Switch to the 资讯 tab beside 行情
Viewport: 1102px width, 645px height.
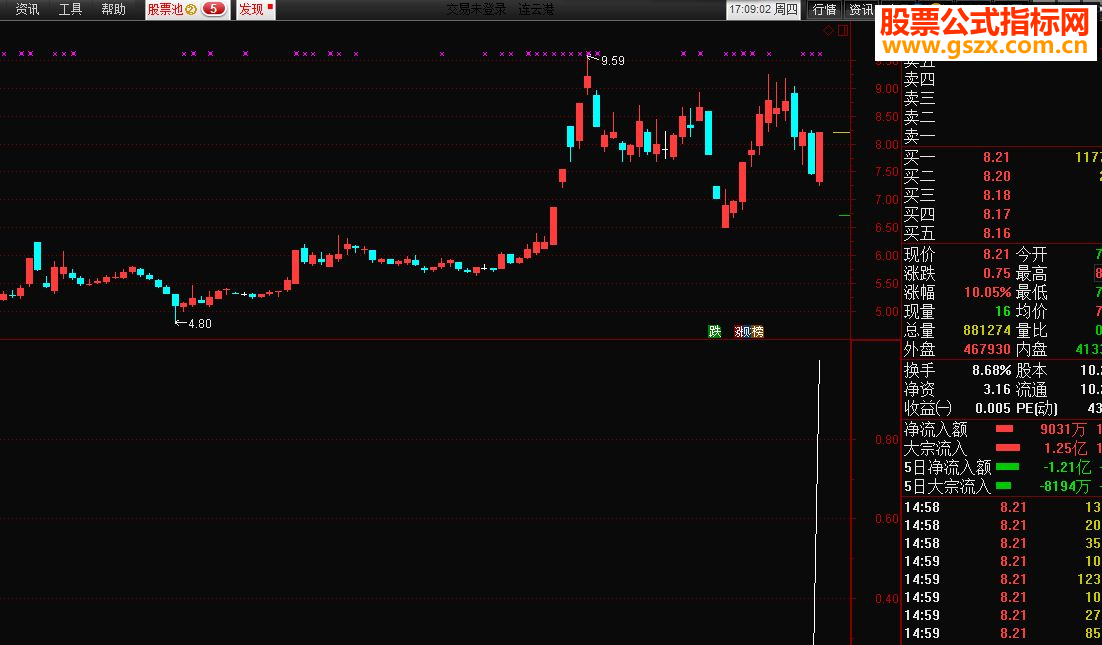(x=860, y=9)
